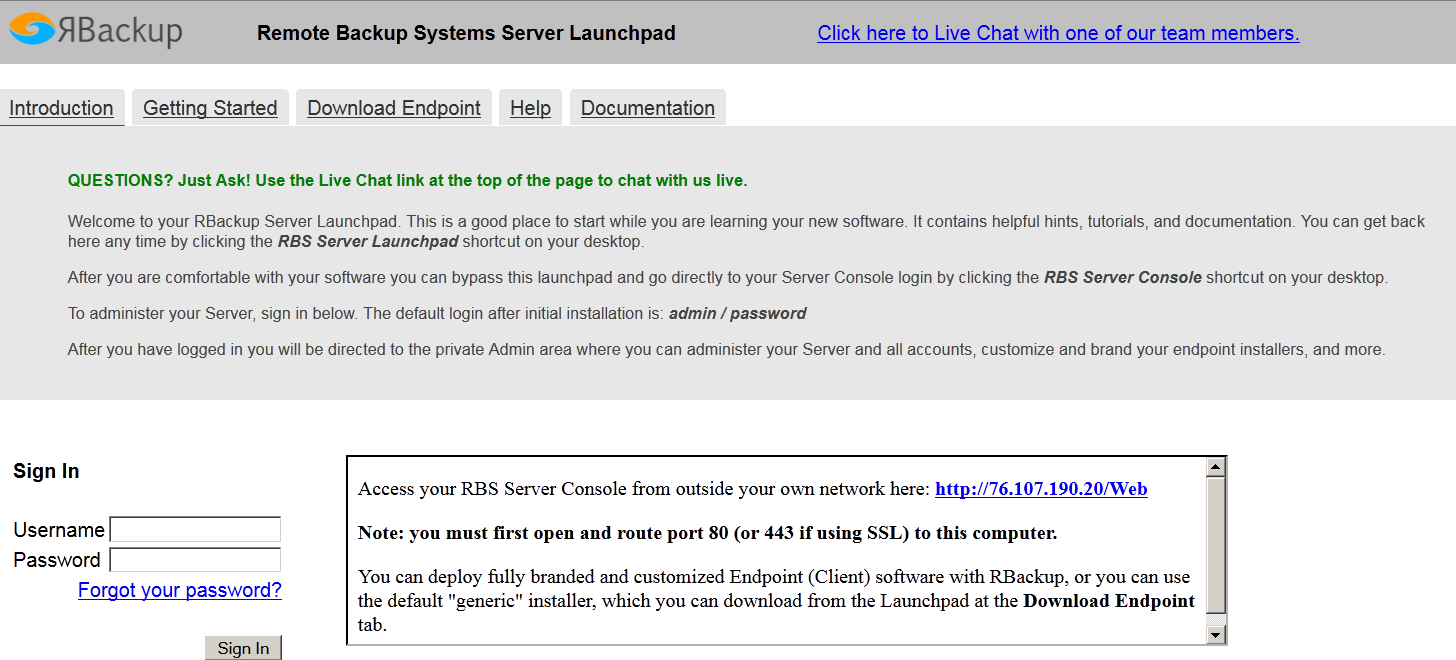Click the Remote Backup Systems Server Launchpad title
Image resolution: width=1456 pixels, height=660 pixels.
coord(466,33)
